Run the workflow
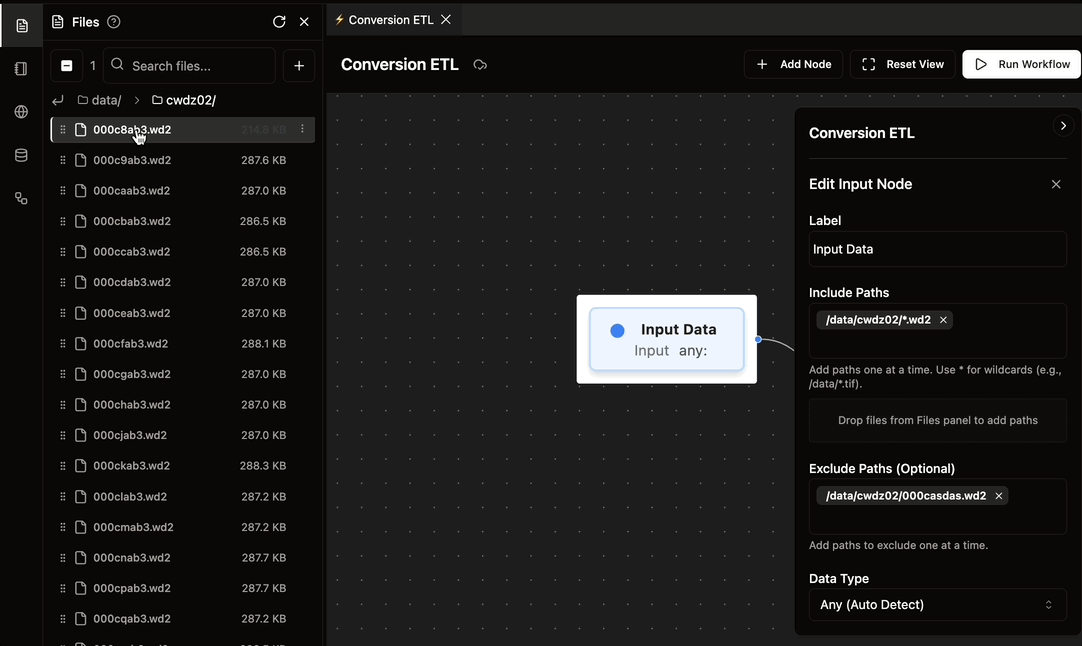 click(x=1021, y=64)
